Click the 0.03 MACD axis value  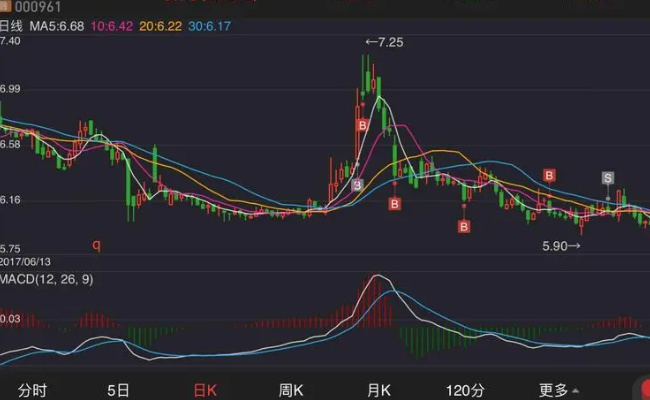point(10,319)
